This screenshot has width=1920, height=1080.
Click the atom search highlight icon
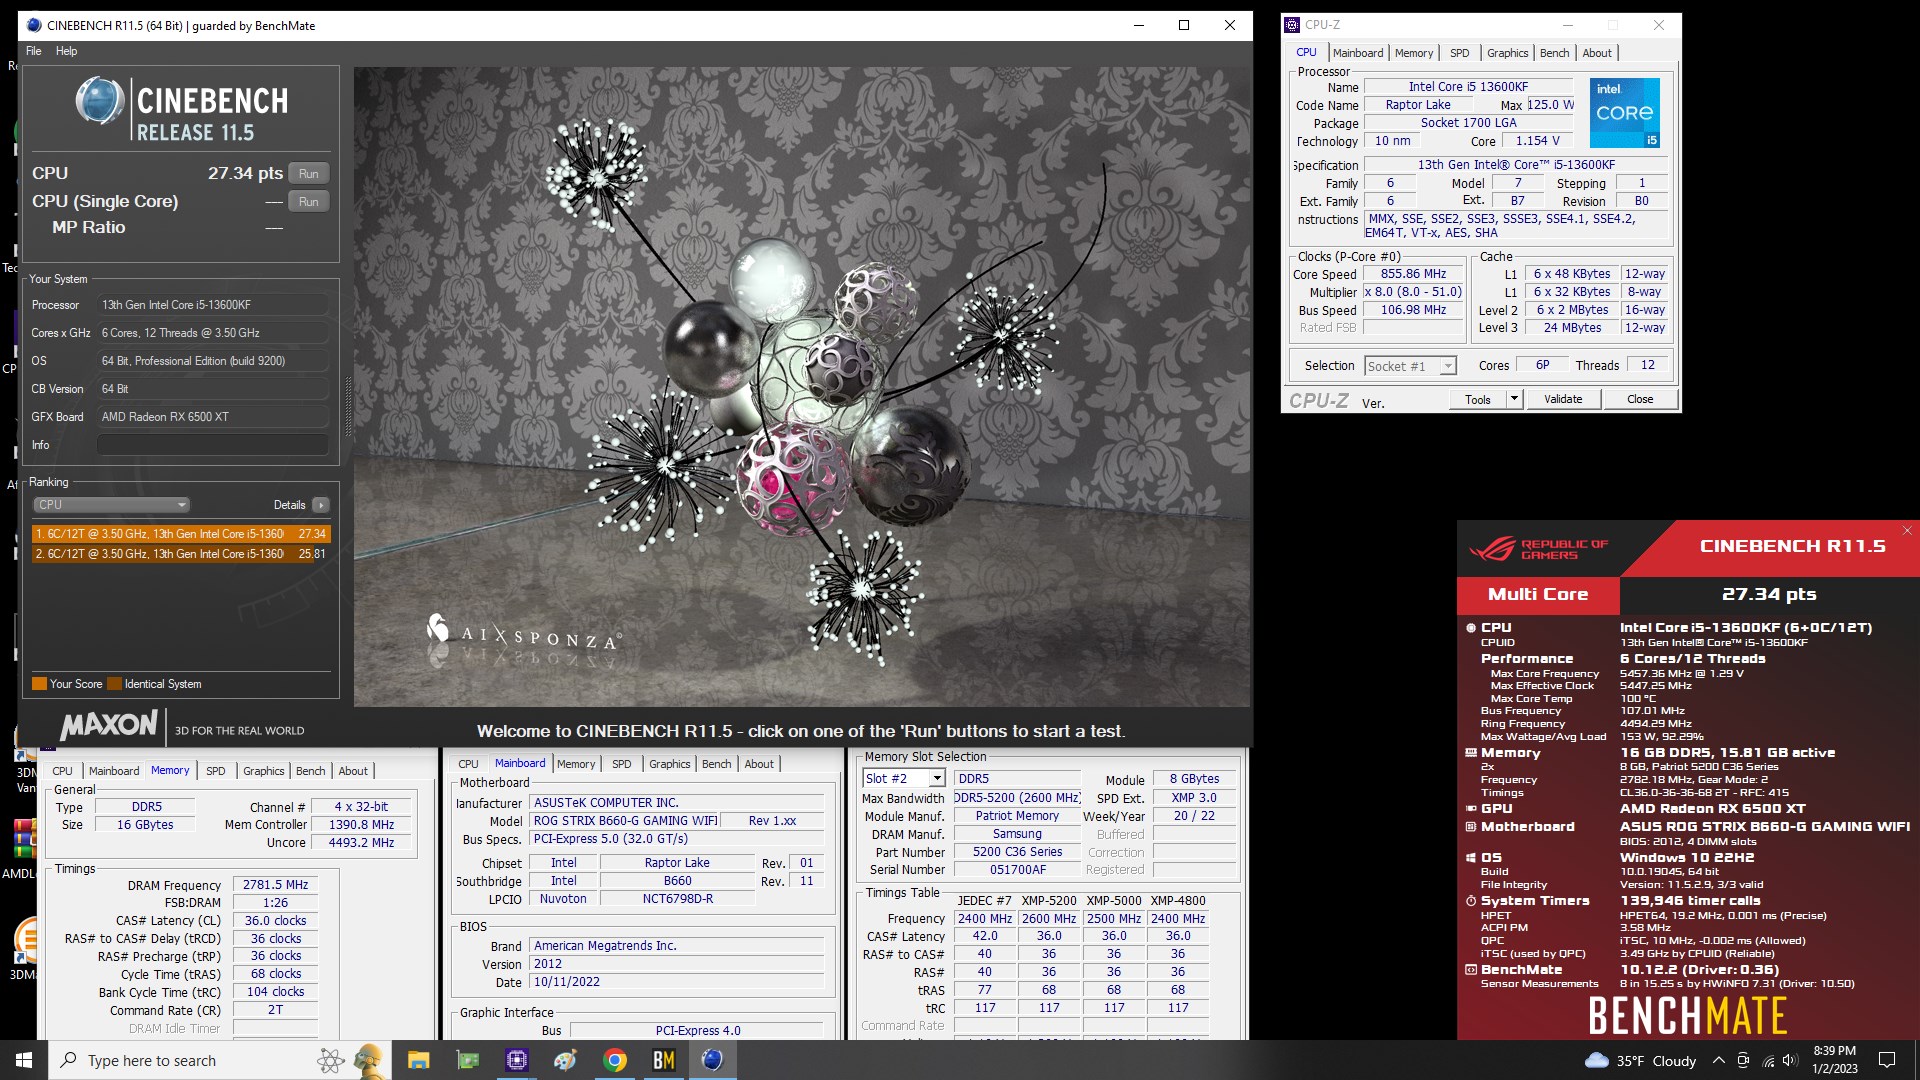[x=330, y=1060]
